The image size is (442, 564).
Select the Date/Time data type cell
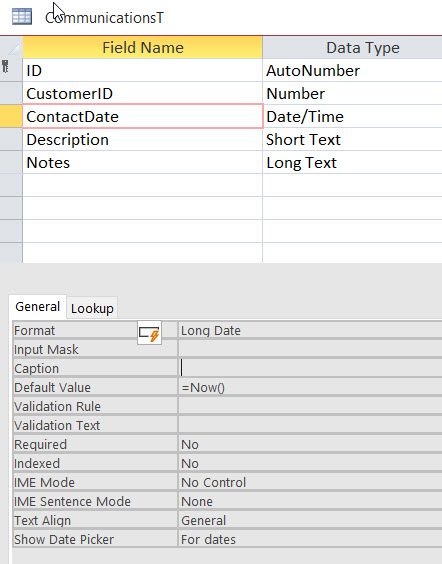pyautogui.click(x=352, y=117)
